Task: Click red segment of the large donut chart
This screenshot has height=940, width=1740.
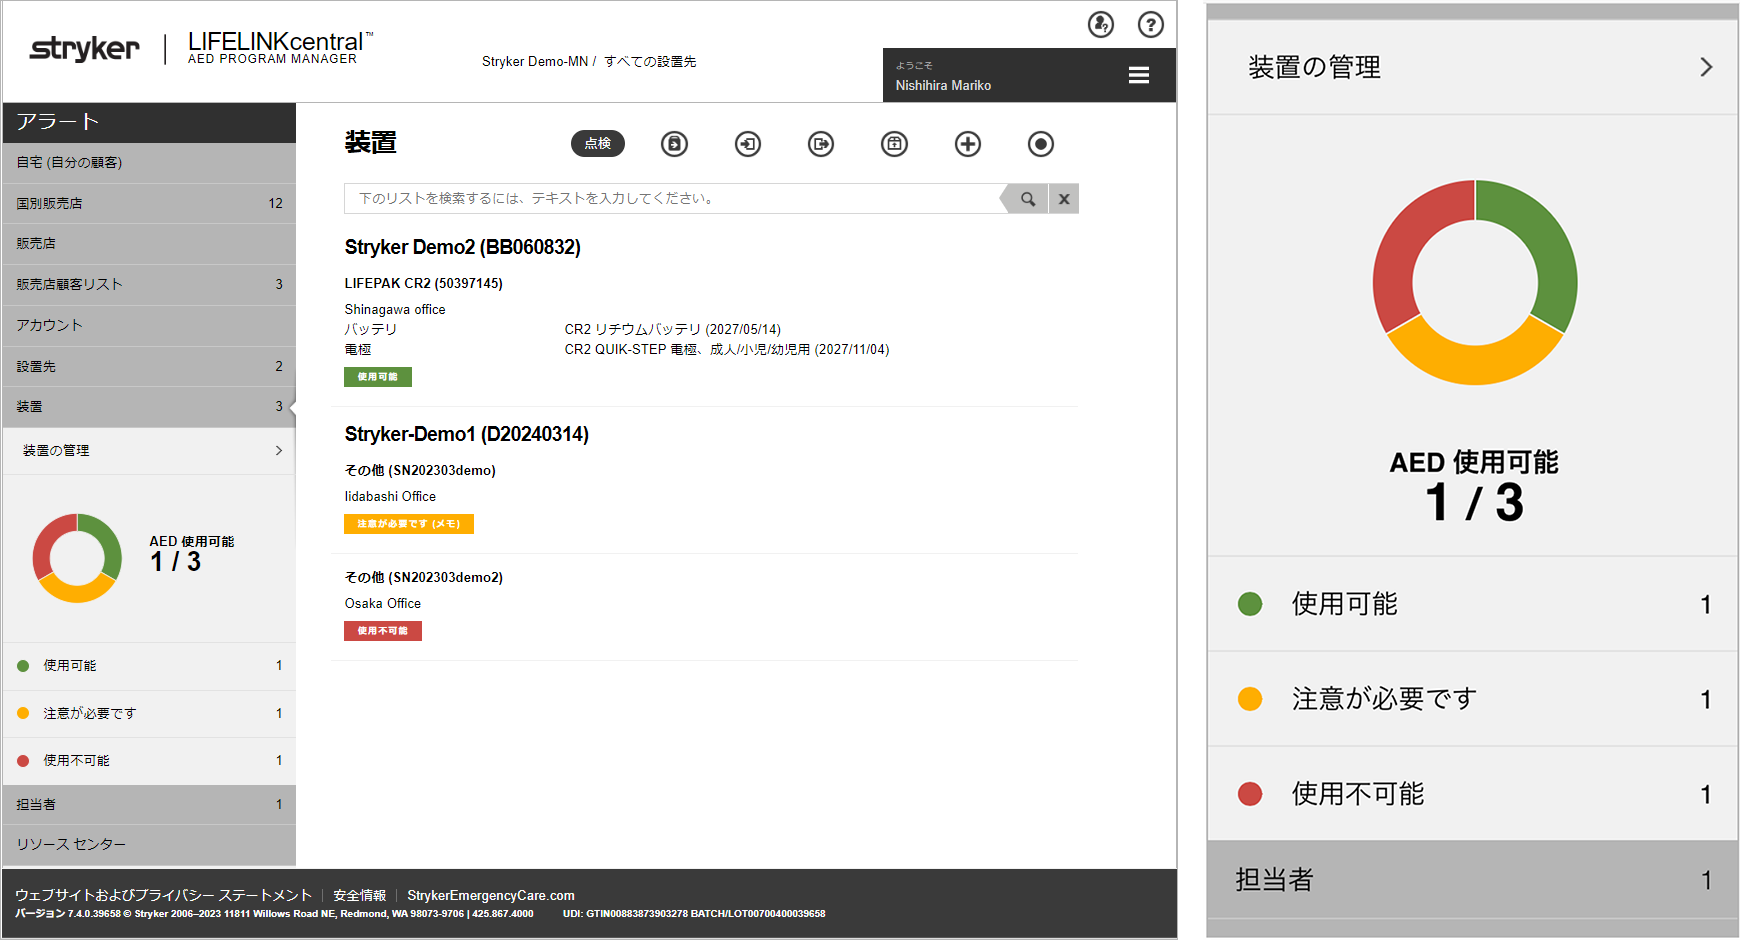Action: click(1410, 250)
